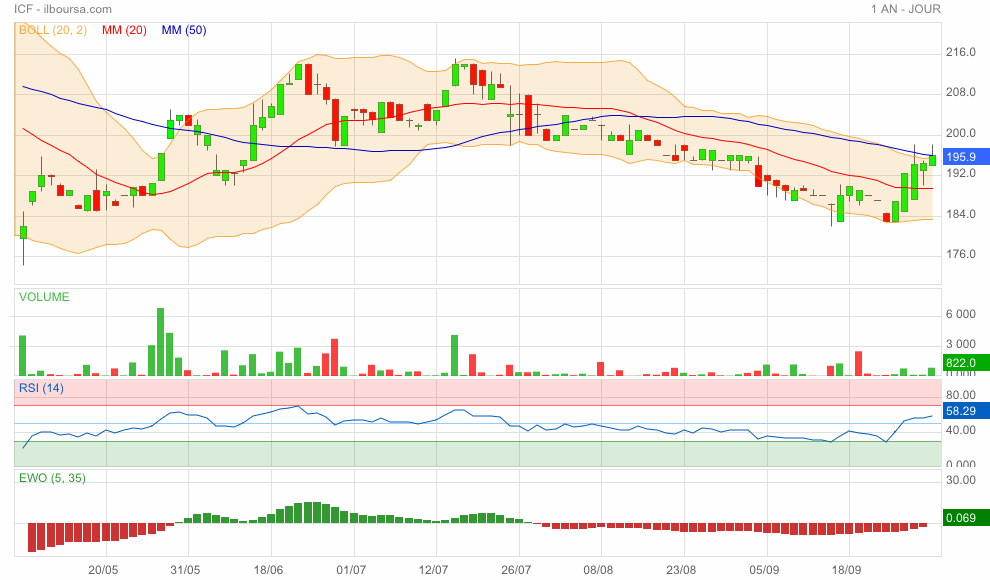
Task: Click the tallest green volume bar
Action: (160, 342)
